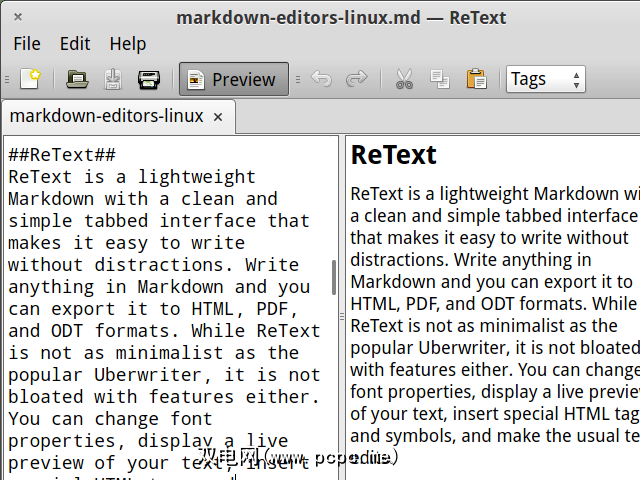This screenshot has width=640, height=480.
Task: Toggle the Preview button
Action: 234,79
